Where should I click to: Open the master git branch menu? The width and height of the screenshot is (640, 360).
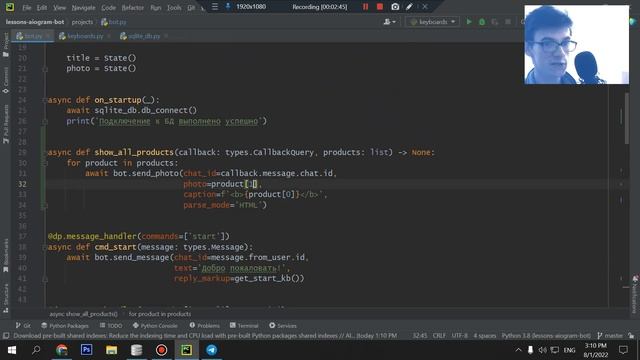tap(610, 336)
